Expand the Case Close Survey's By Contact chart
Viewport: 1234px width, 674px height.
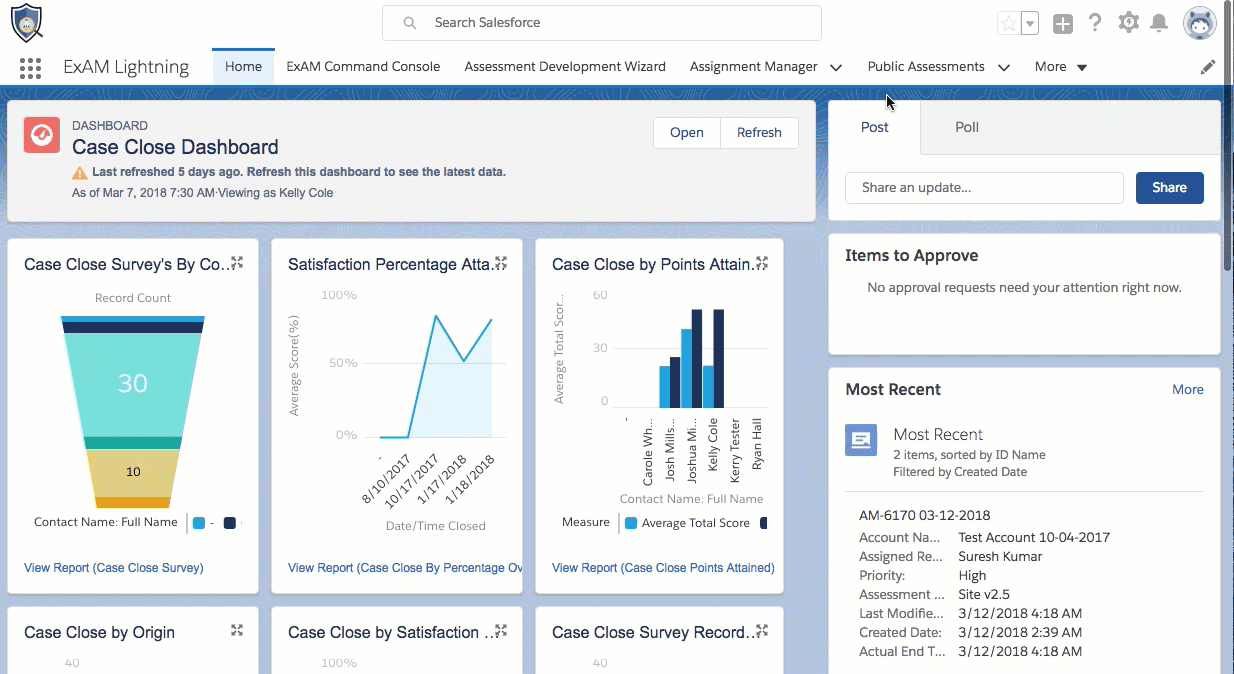pyautogui.click(x=237, y=263)
